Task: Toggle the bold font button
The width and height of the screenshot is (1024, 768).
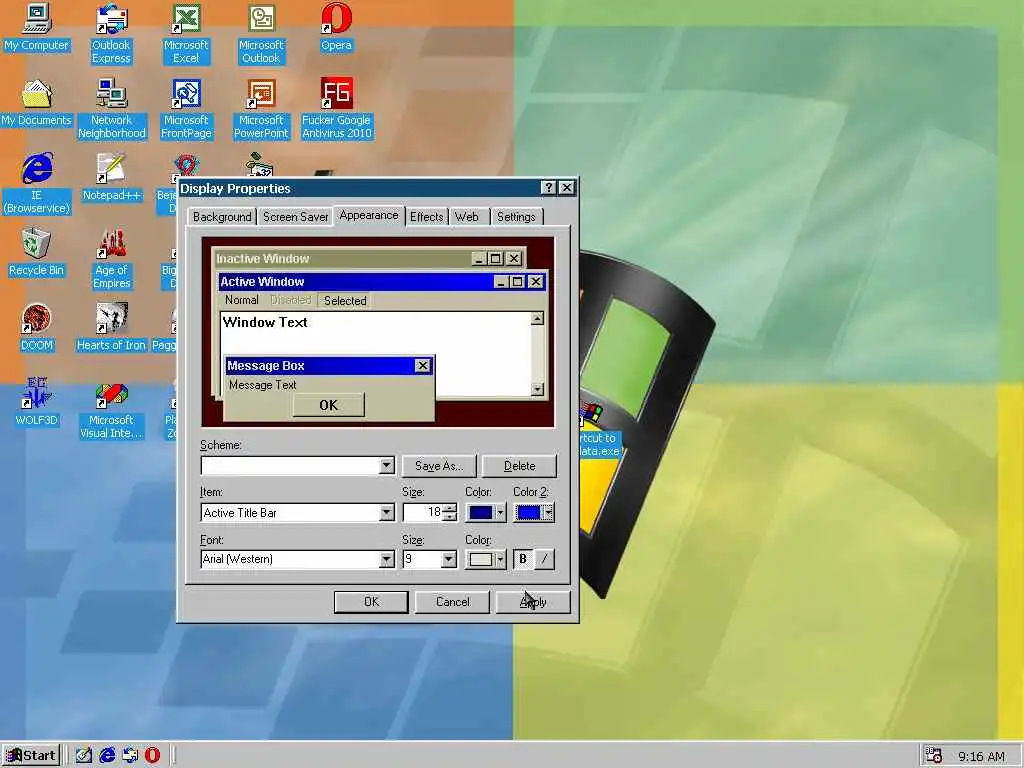Action: [x=522, y=559]
